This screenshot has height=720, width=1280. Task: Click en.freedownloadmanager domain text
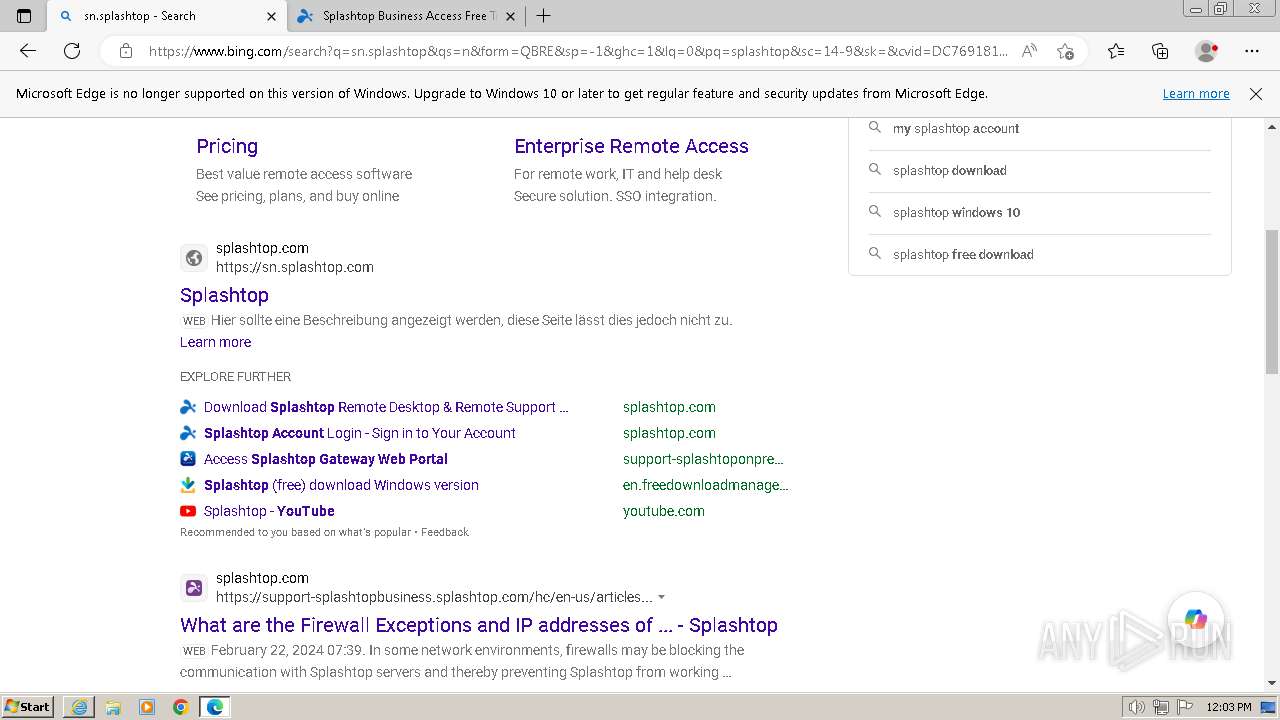tap(706, 485)
